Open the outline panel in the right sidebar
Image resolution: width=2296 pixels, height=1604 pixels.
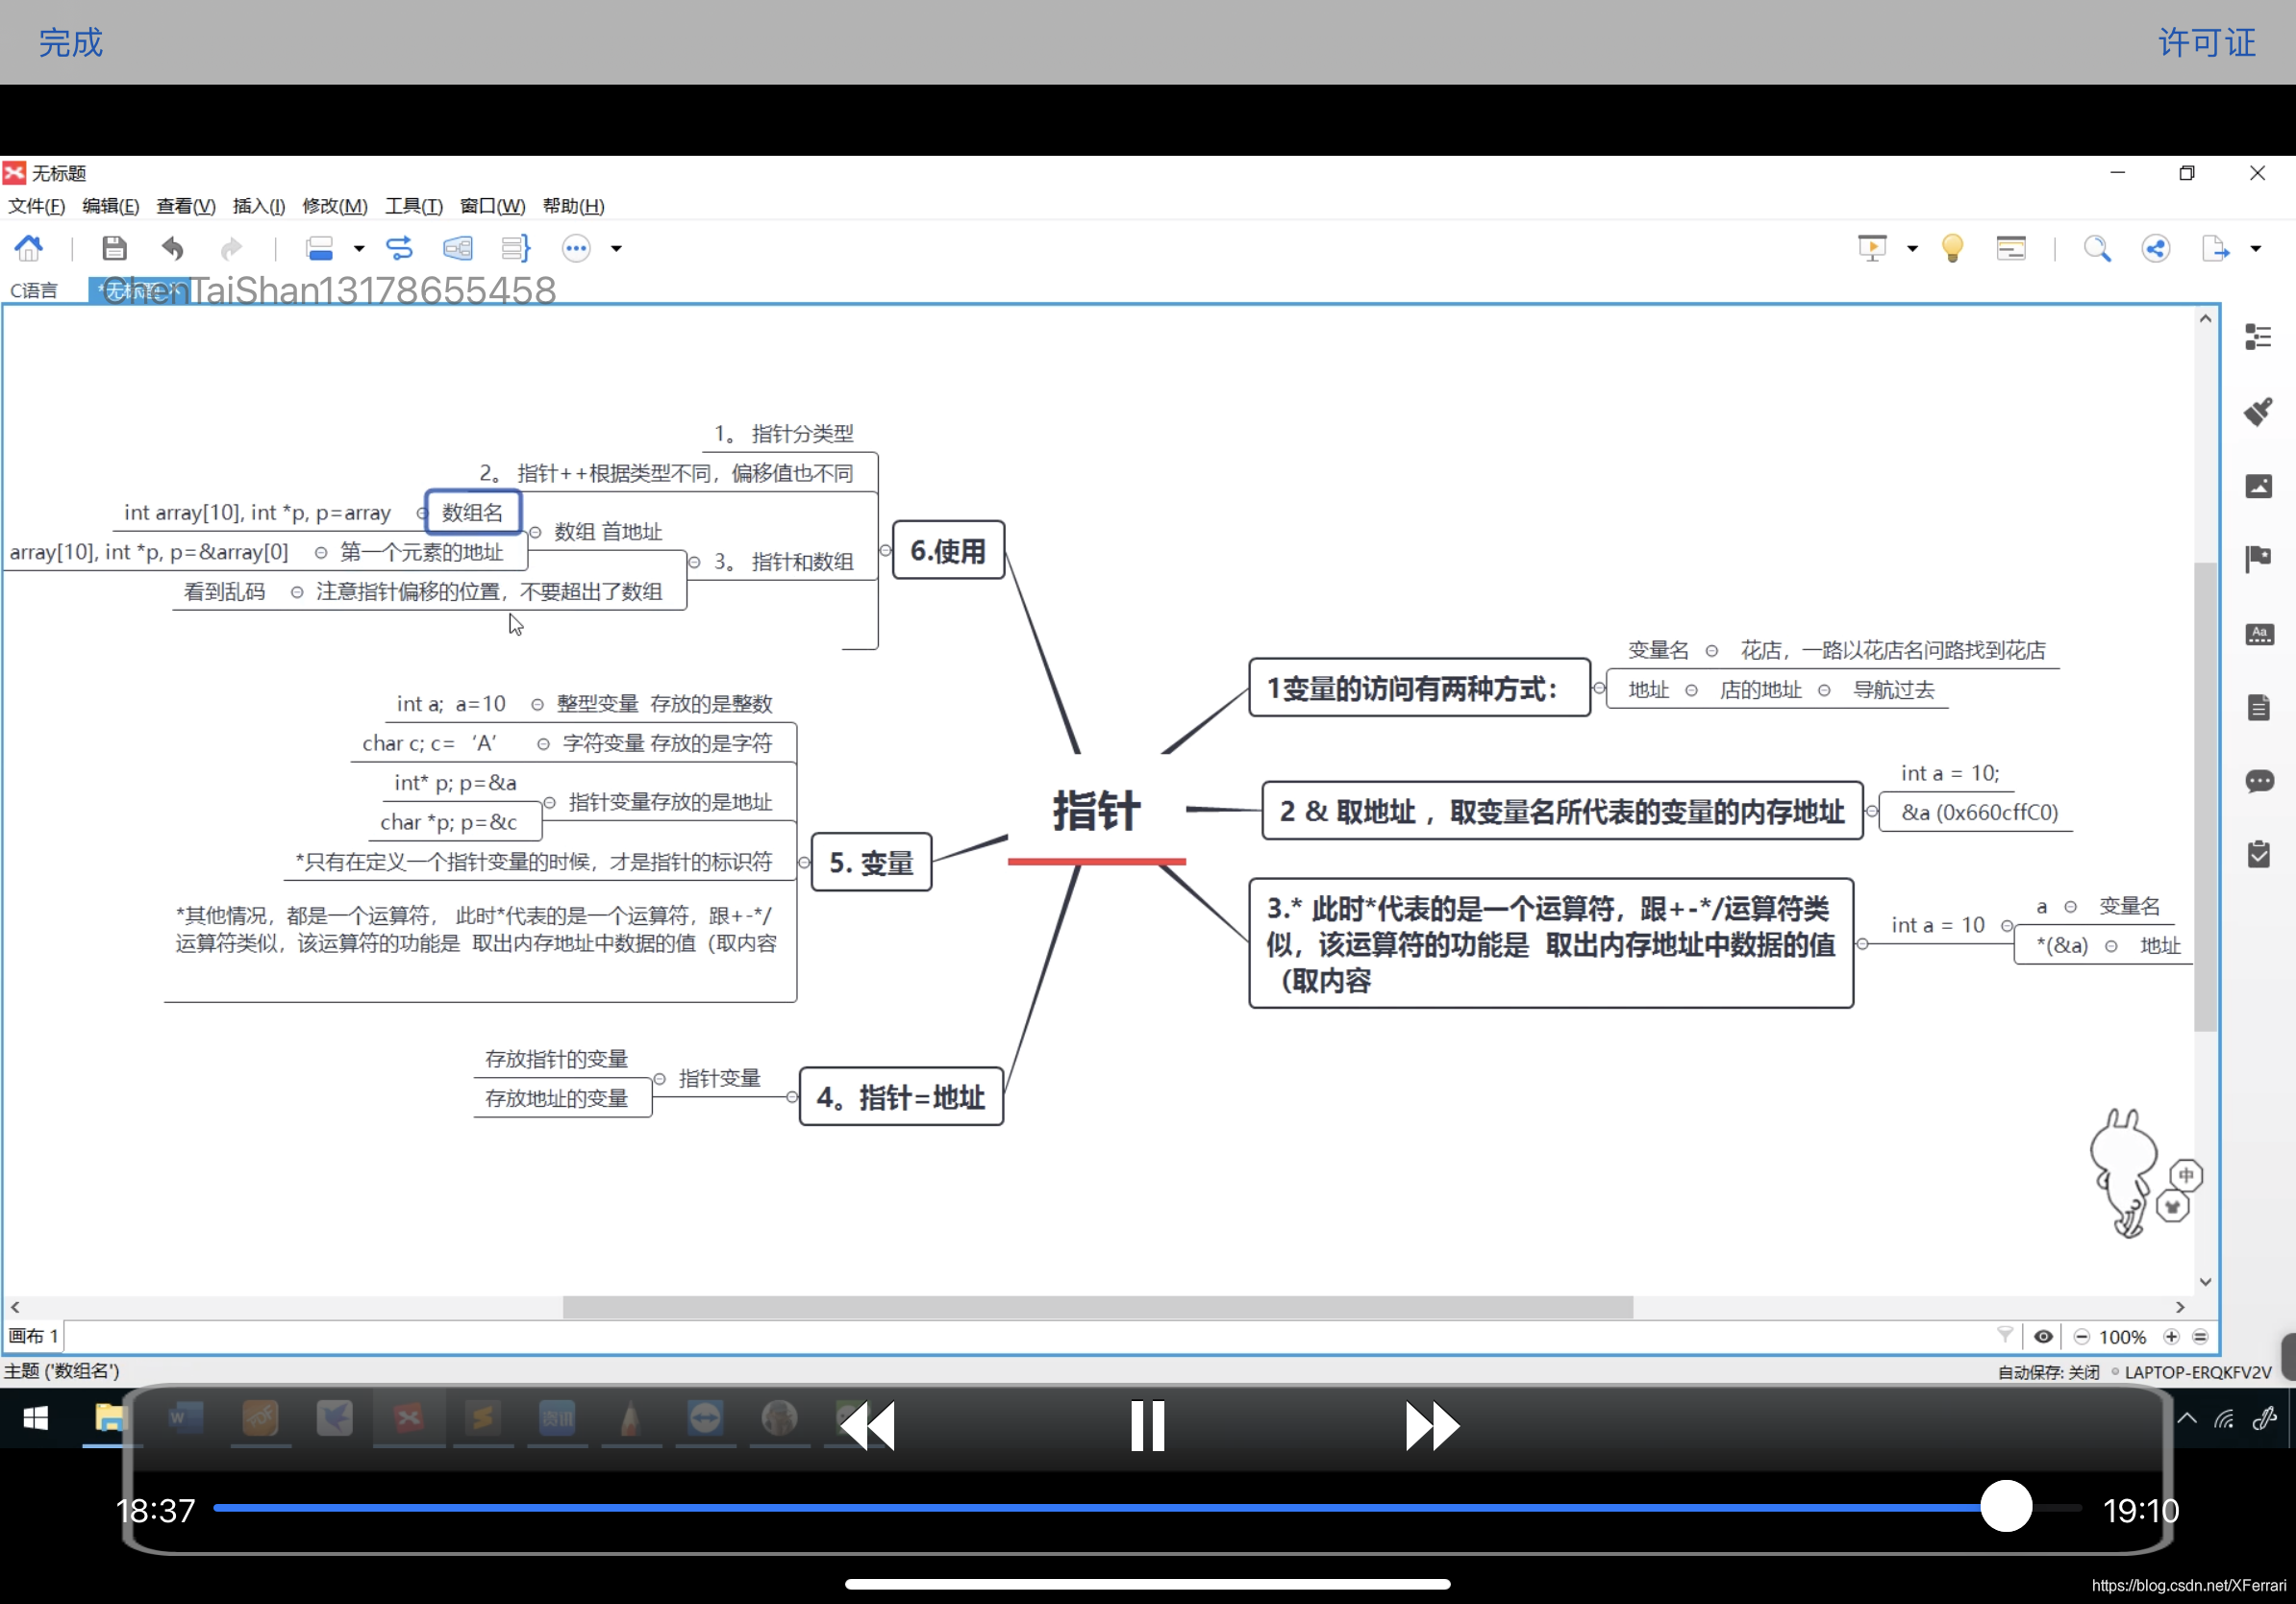[x=2259, y=337]
